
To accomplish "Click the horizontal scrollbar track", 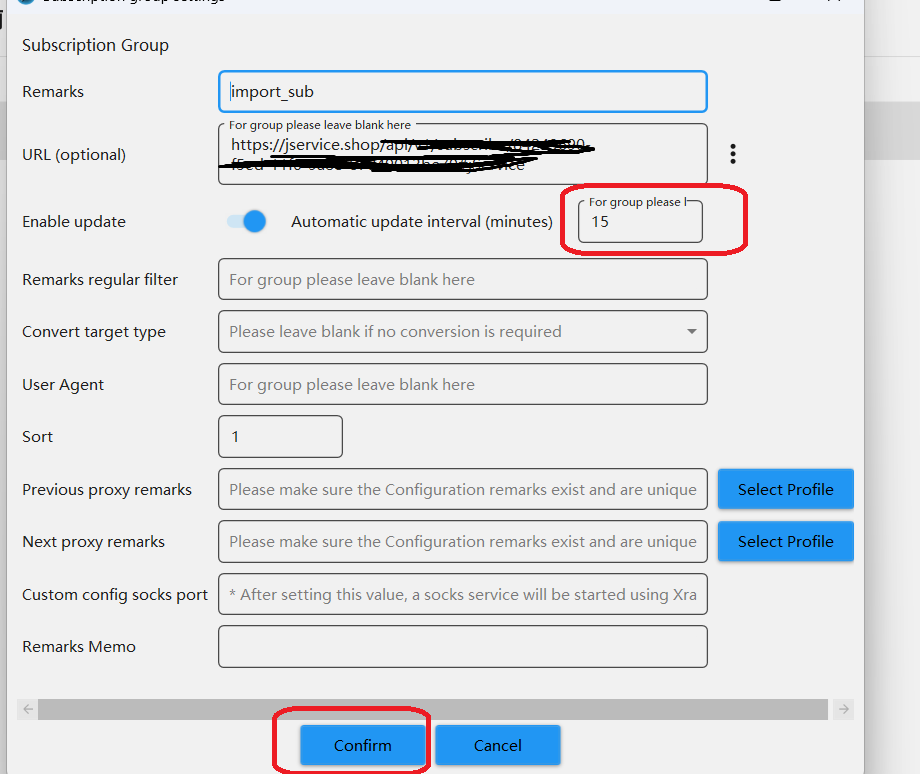I will click(x=432, y=709).
